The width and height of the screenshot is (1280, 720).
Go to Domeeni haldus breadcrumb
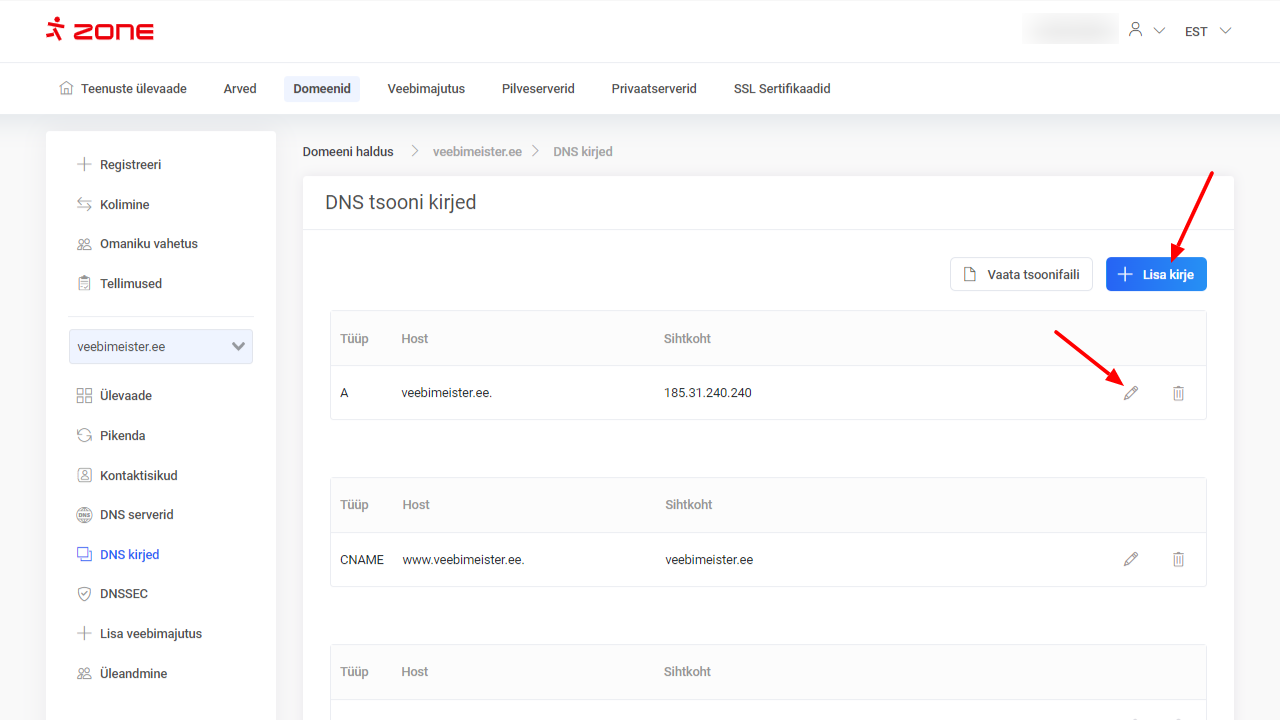348,151
